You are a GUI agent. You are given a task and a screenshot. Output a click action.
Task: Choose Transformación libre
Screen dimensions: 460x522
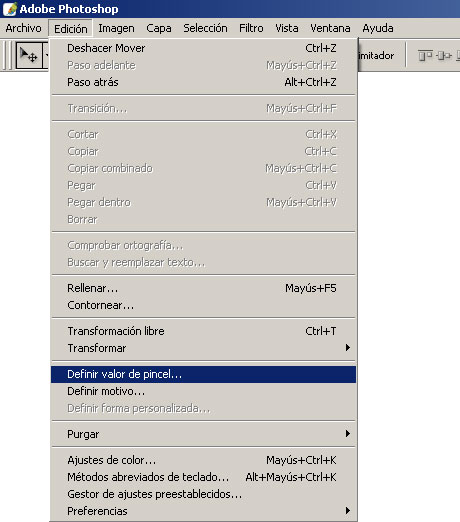(x=203, y=331)
